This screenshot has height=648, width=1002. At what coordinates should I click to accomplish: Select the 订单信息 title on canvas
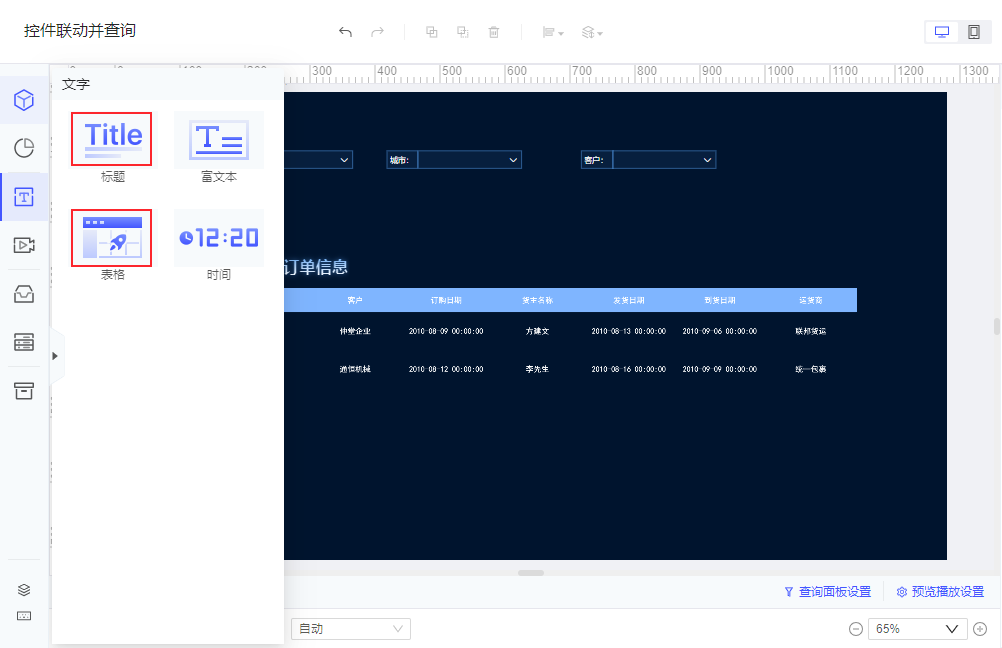tap(316, 267)
